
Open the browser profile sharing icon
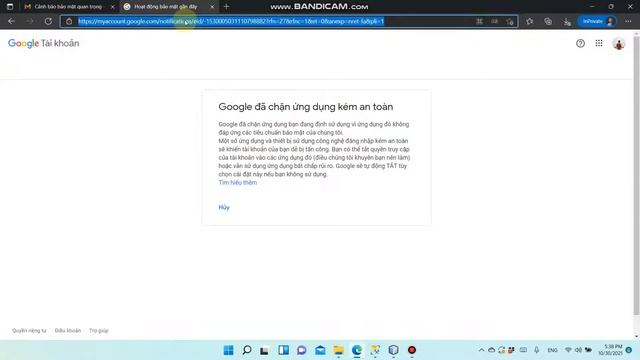pos(567,21)
